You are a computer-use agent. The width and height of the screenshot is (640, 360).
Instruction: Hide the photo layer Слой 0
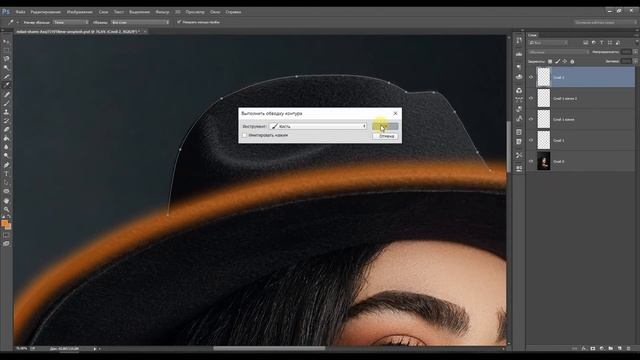click(531, 161)
